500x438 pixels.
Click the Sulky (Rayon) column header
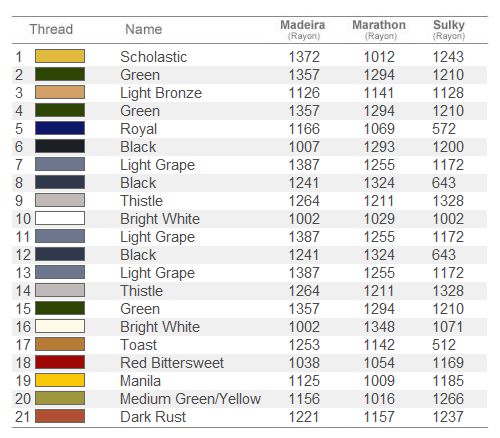(449, 30)
